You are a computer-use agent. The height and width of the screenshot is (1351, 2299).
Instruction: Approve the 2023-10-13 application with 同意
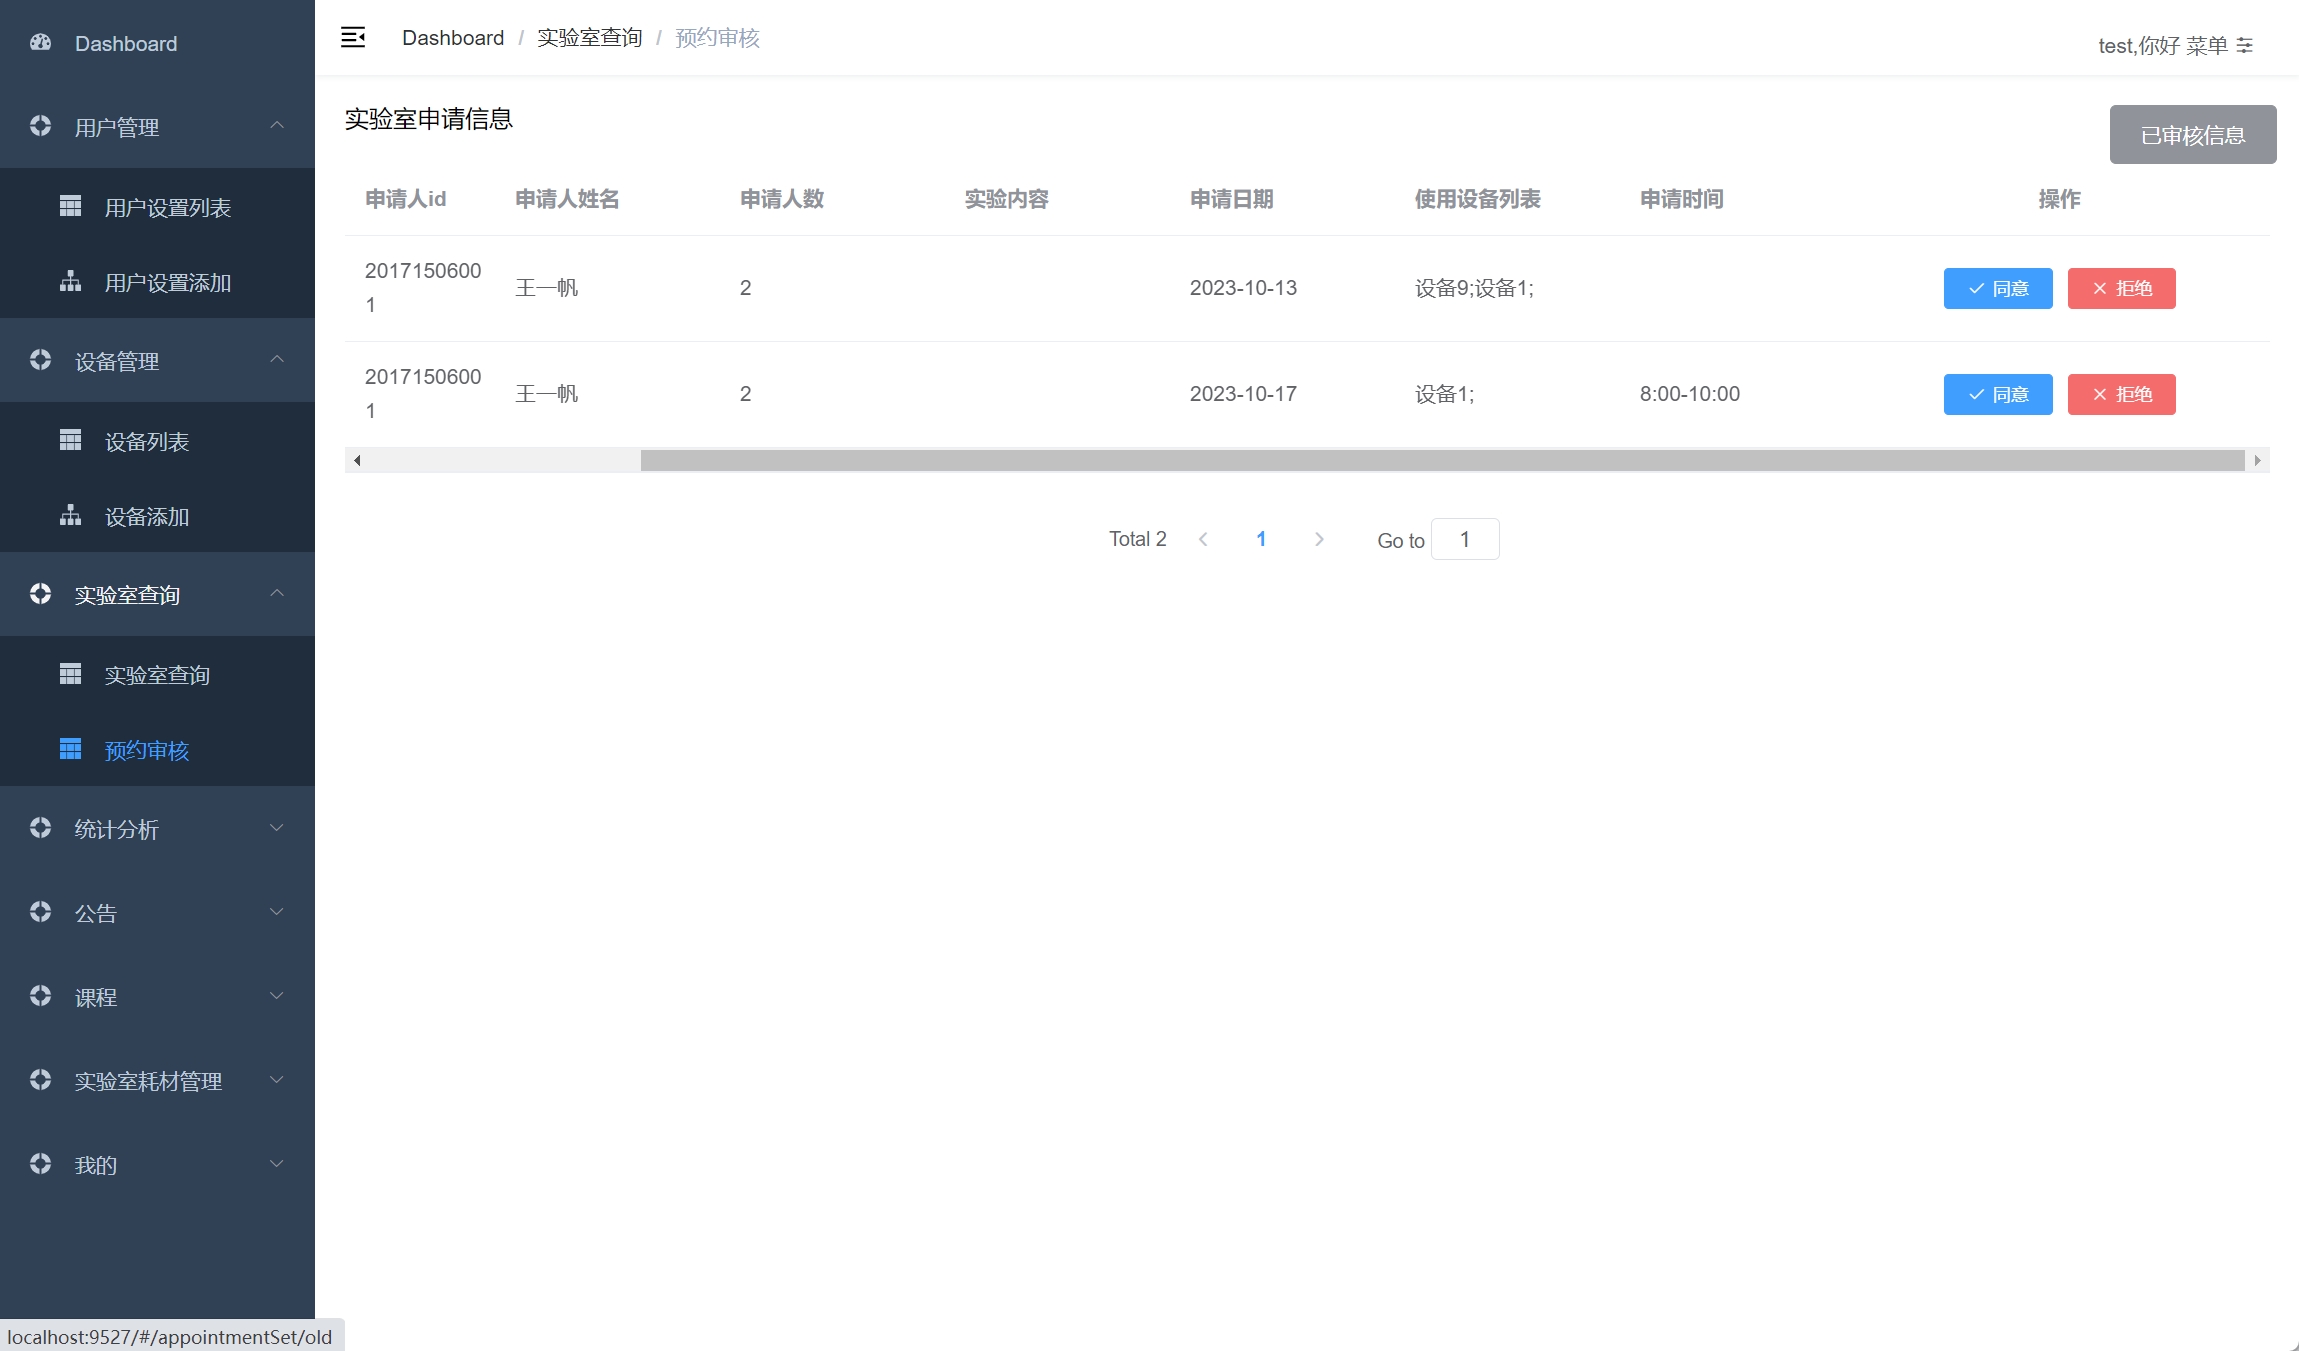click(1997, 288)
